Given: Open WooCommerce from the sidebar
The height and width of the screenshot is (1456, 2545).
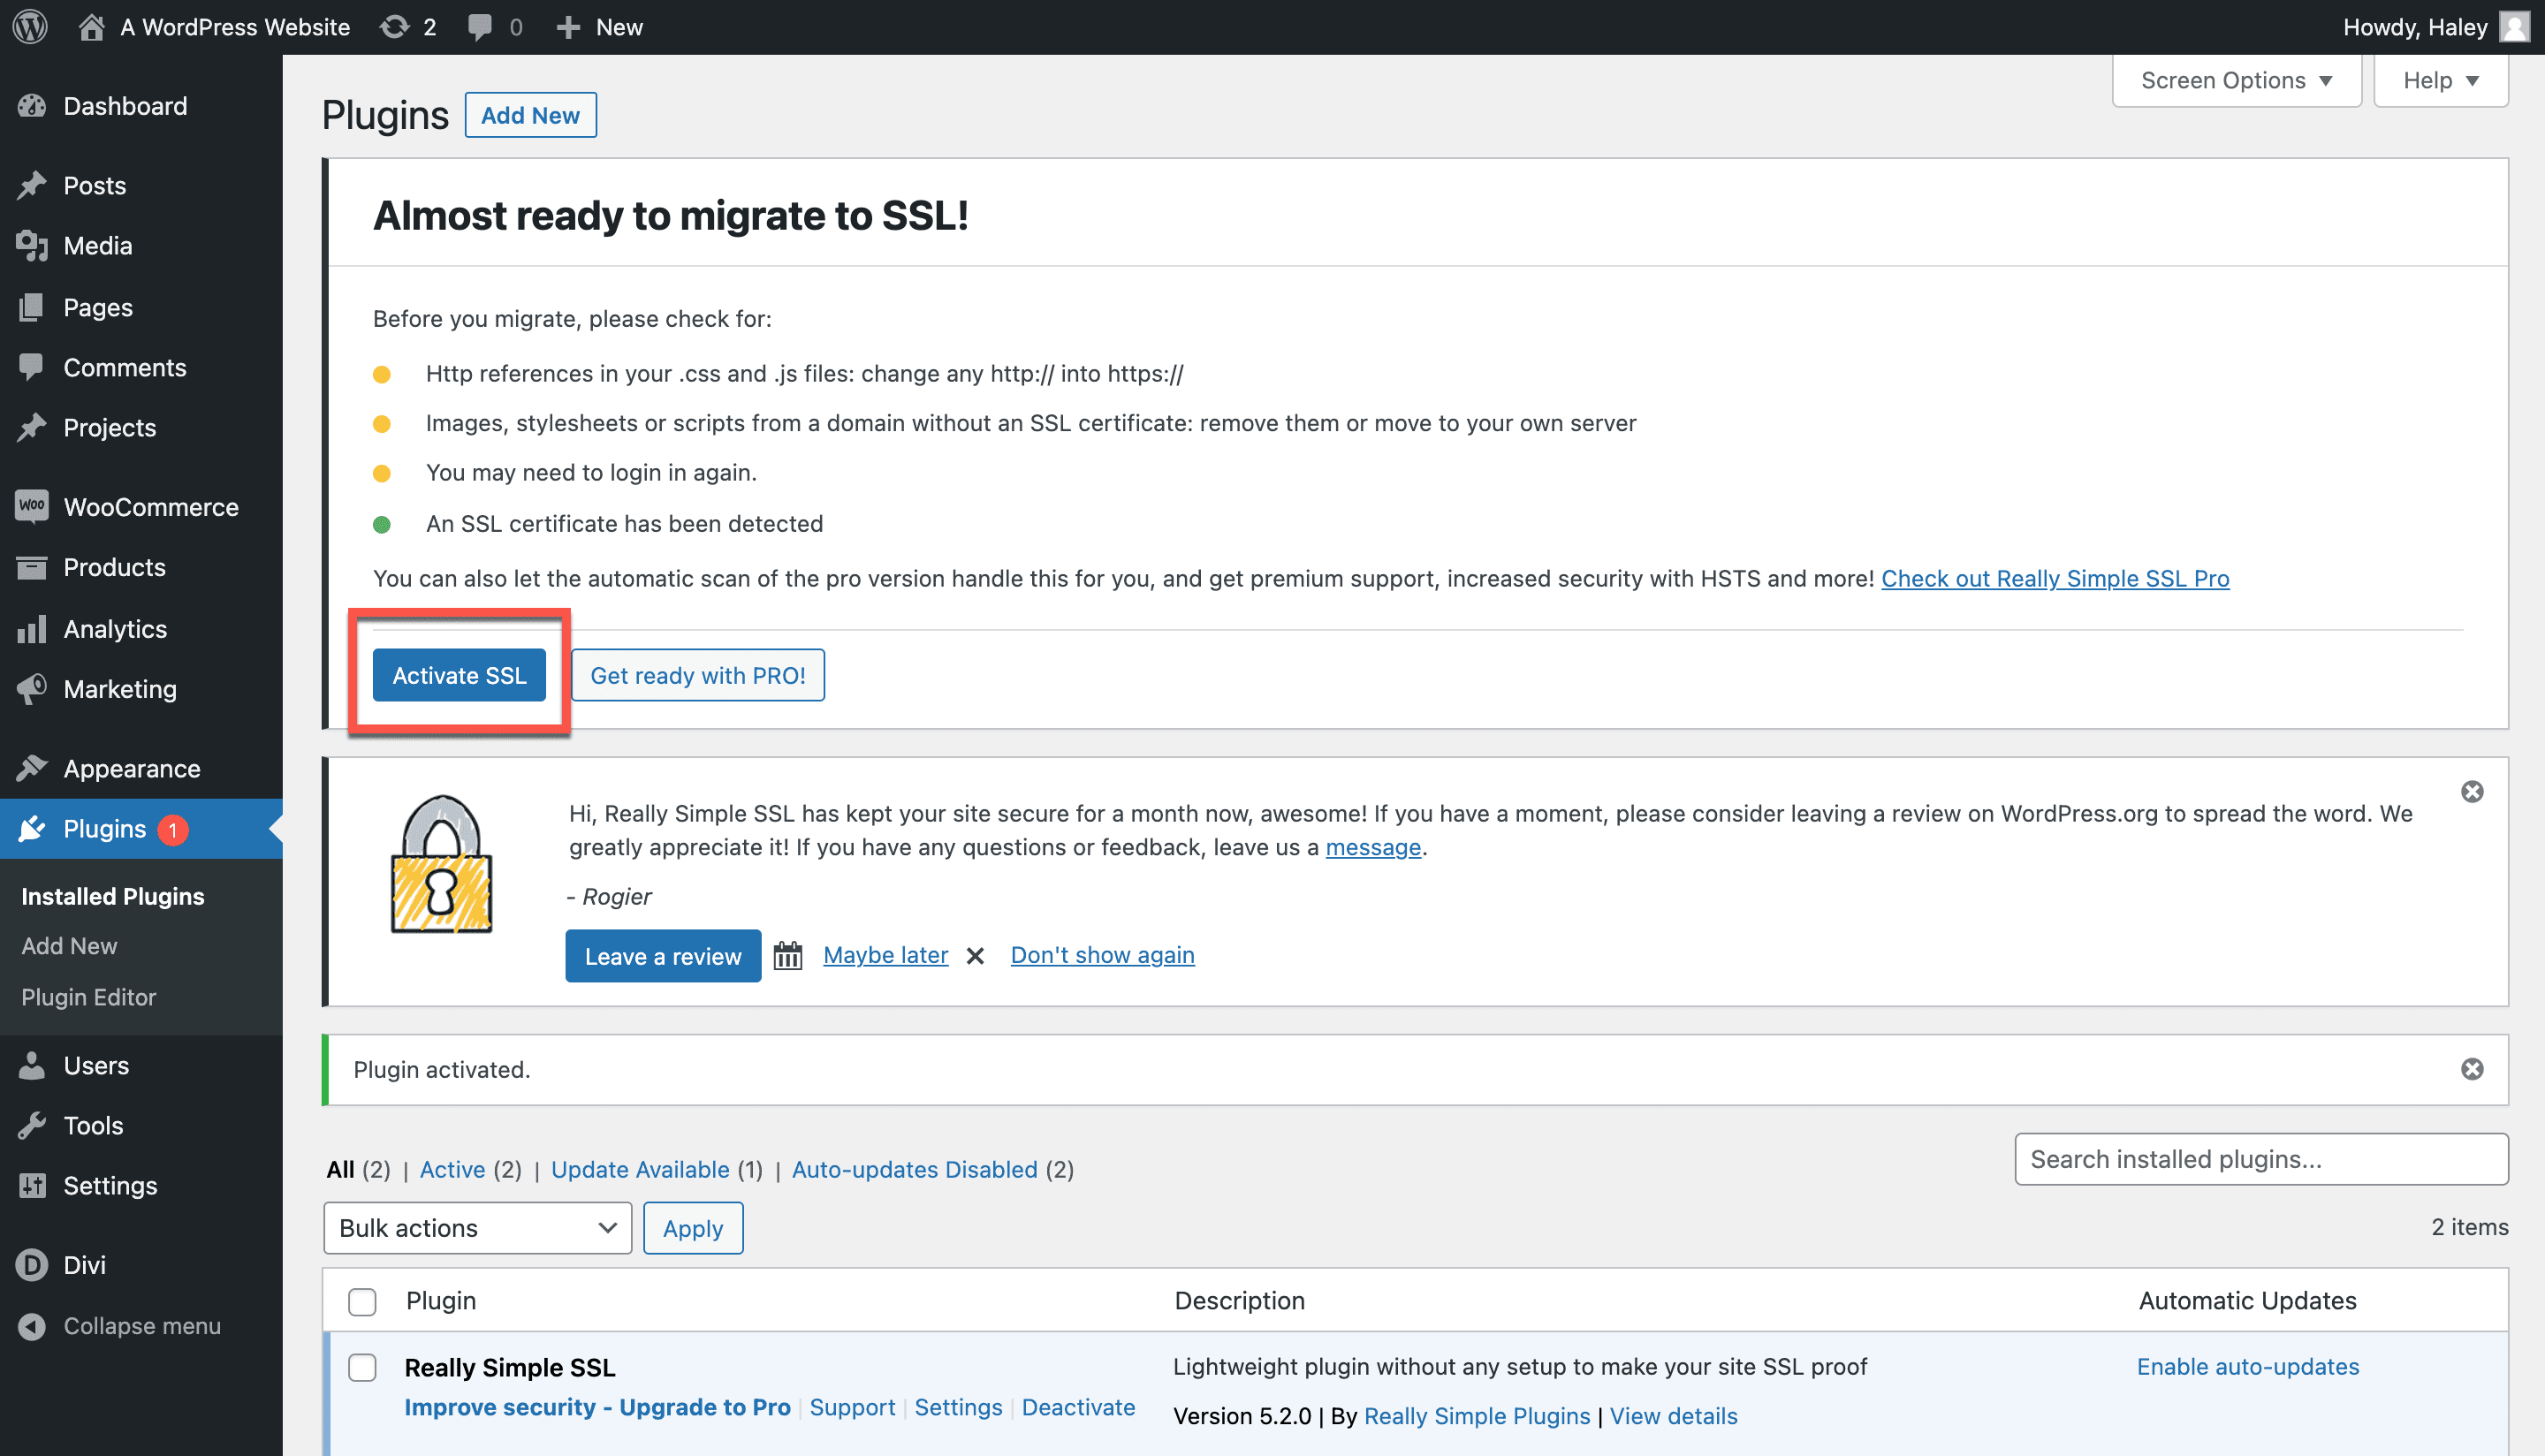Looking at the screenshot, I should point(150,507).
